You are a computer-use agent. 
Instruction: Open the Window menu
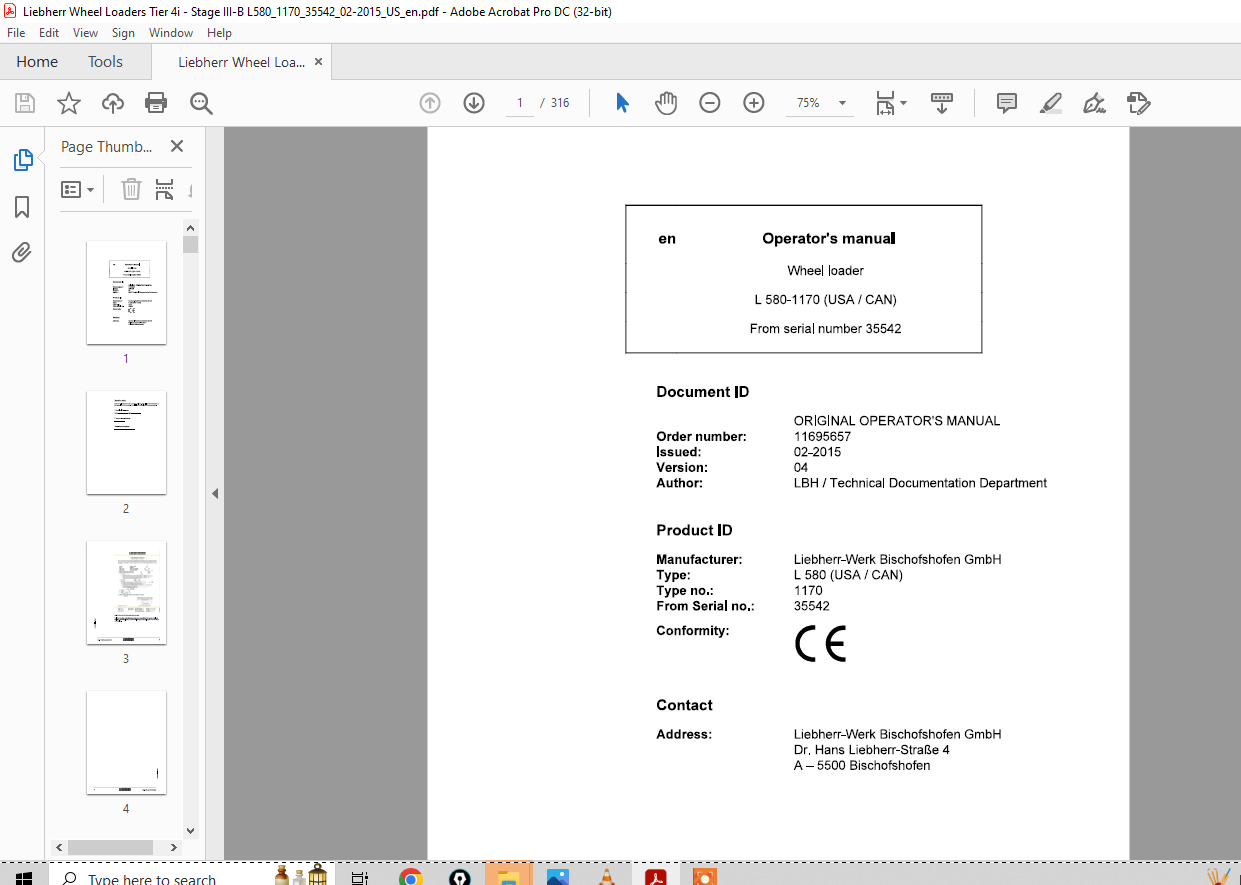tap(171, 33)
